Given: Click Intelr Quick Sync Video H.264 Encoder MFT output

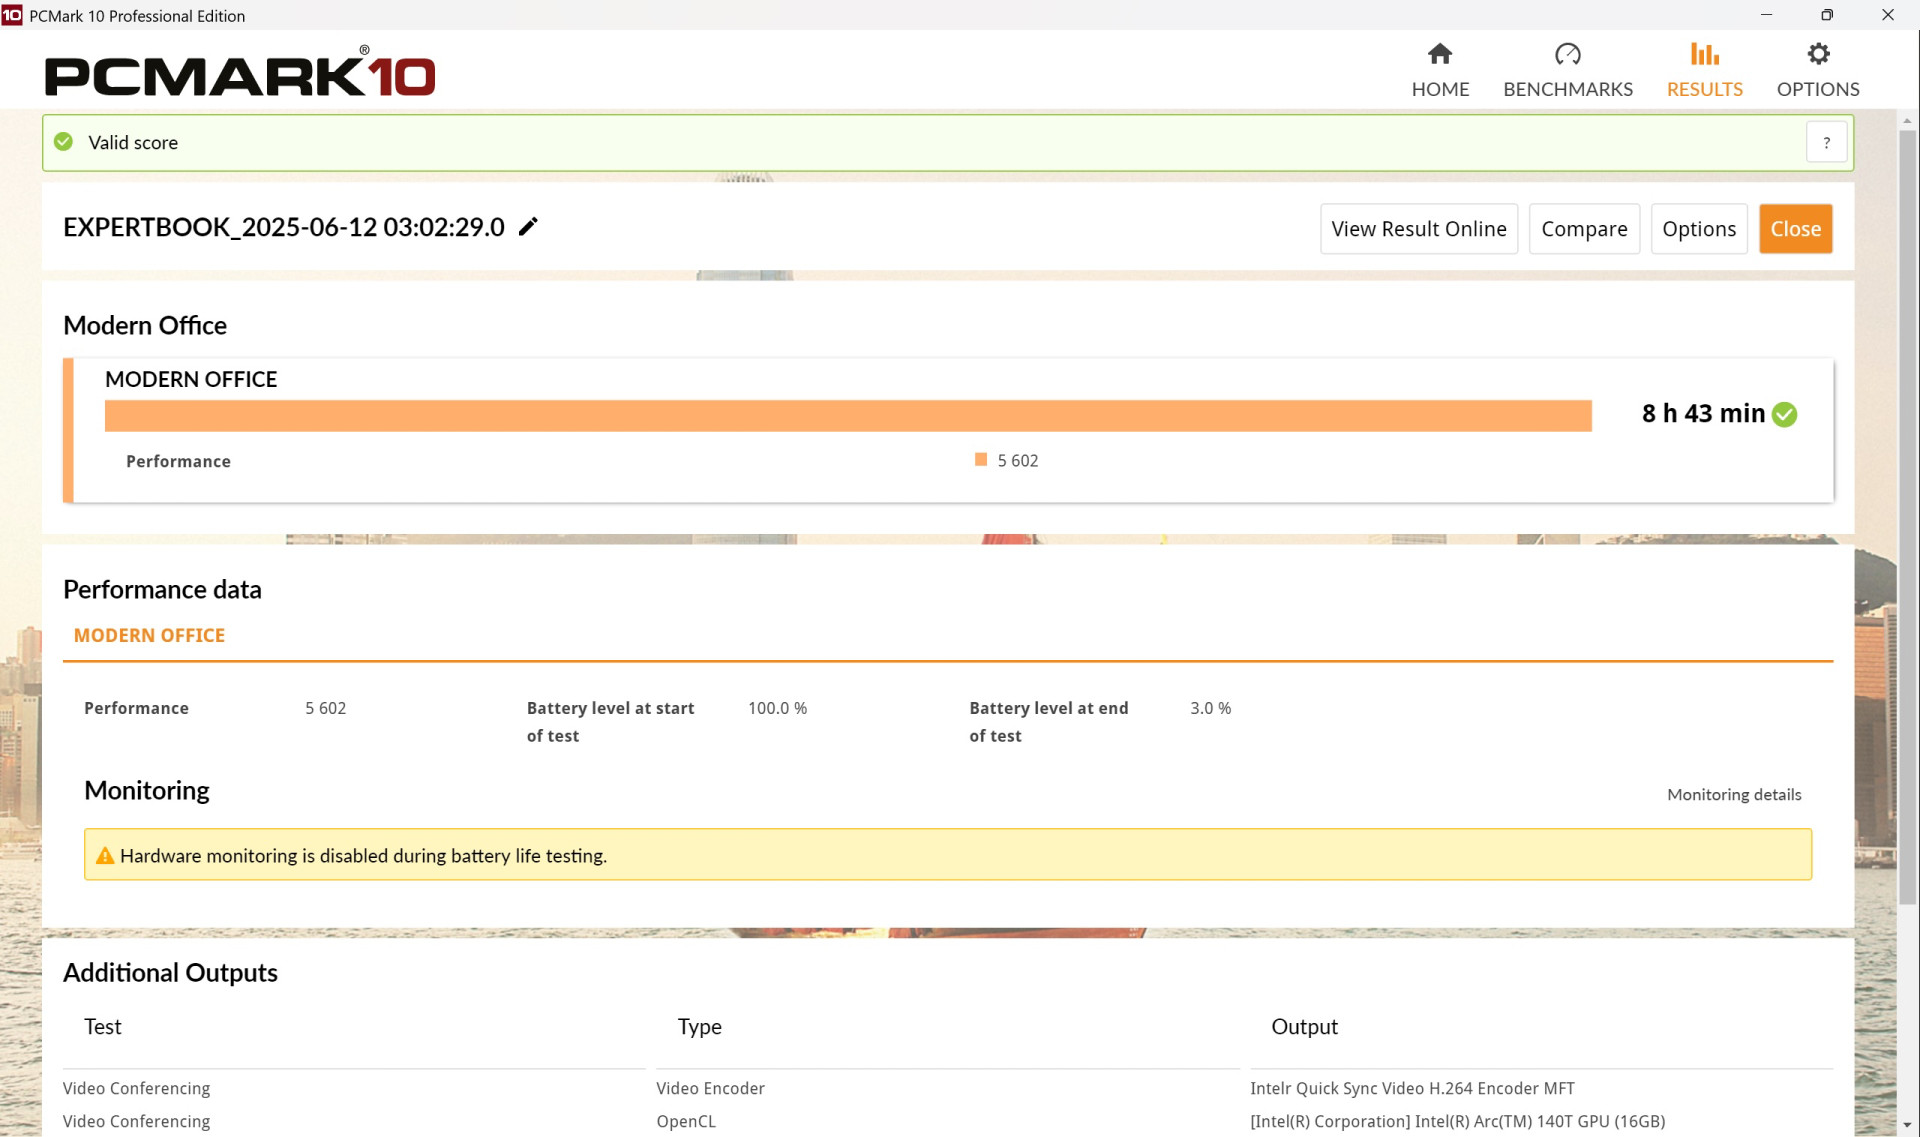Looking at the screenshot, I should [1412, 1089].
